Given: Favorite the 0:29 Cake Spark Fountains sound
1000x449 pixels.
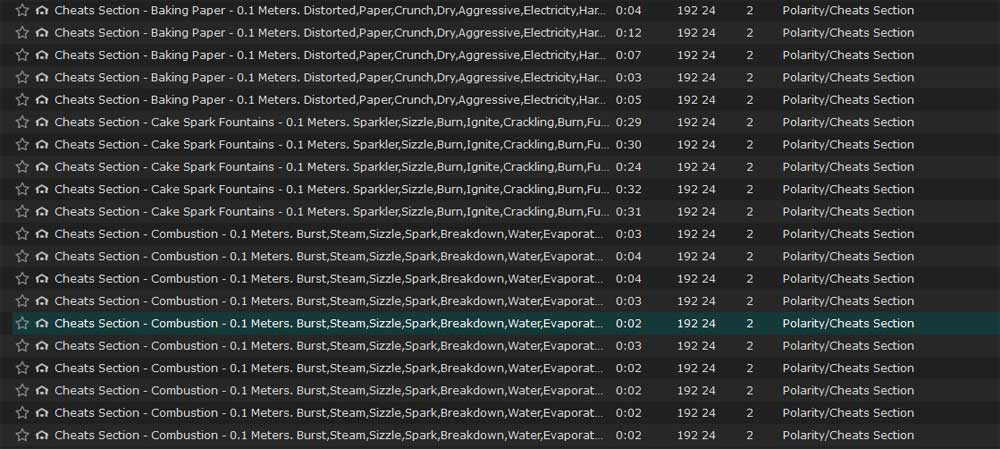Looking at the screenshot, I should pyautogui.click(x=22, y=122).
